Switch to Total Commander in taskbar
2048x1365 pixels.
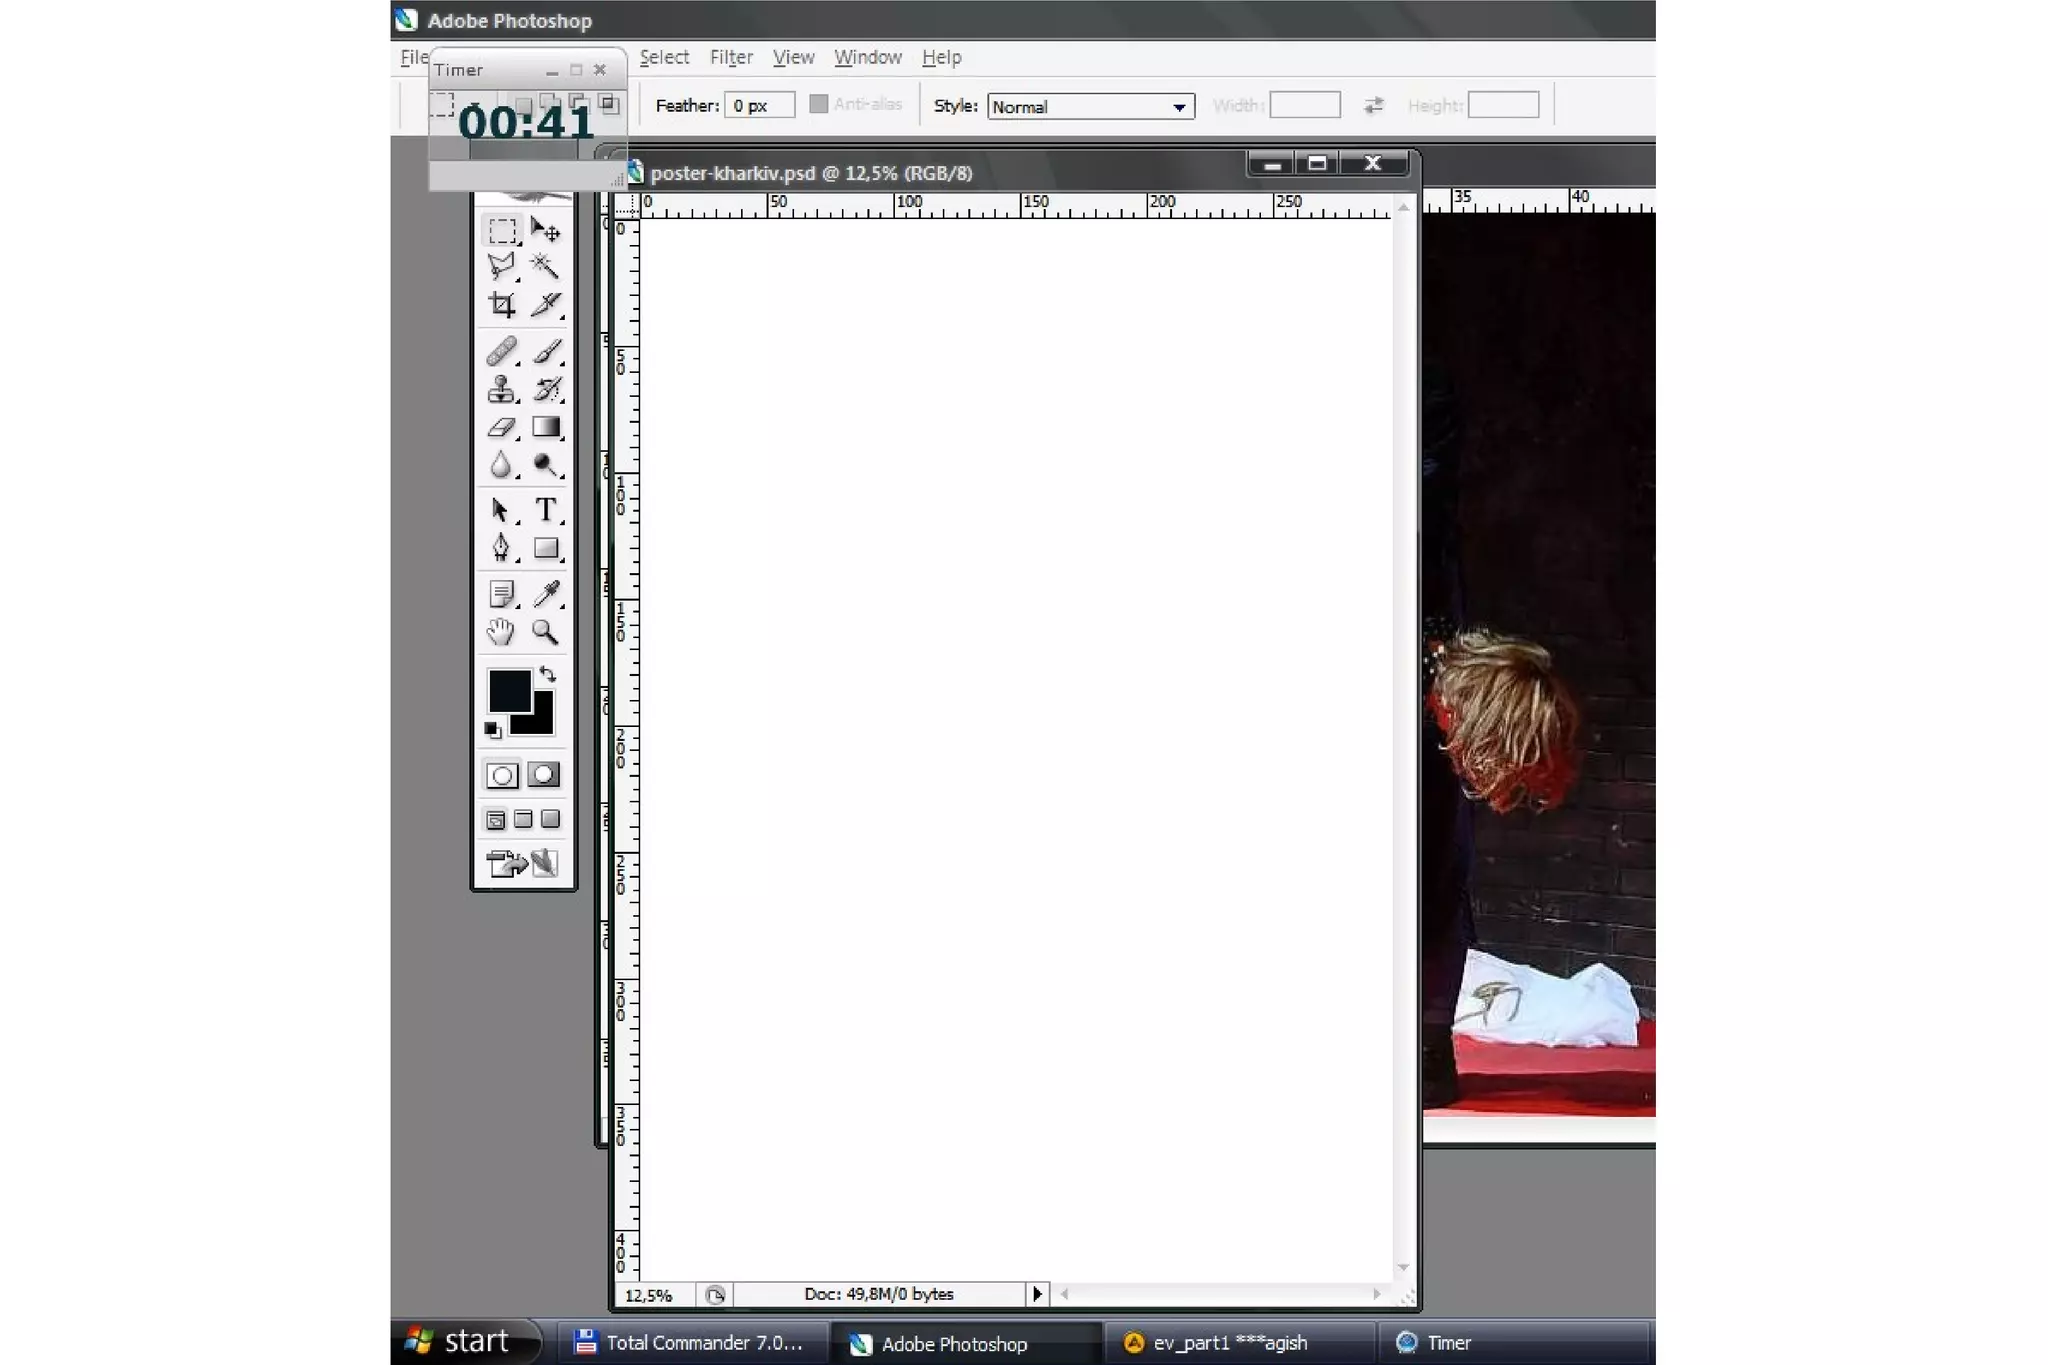[690, 1343]
